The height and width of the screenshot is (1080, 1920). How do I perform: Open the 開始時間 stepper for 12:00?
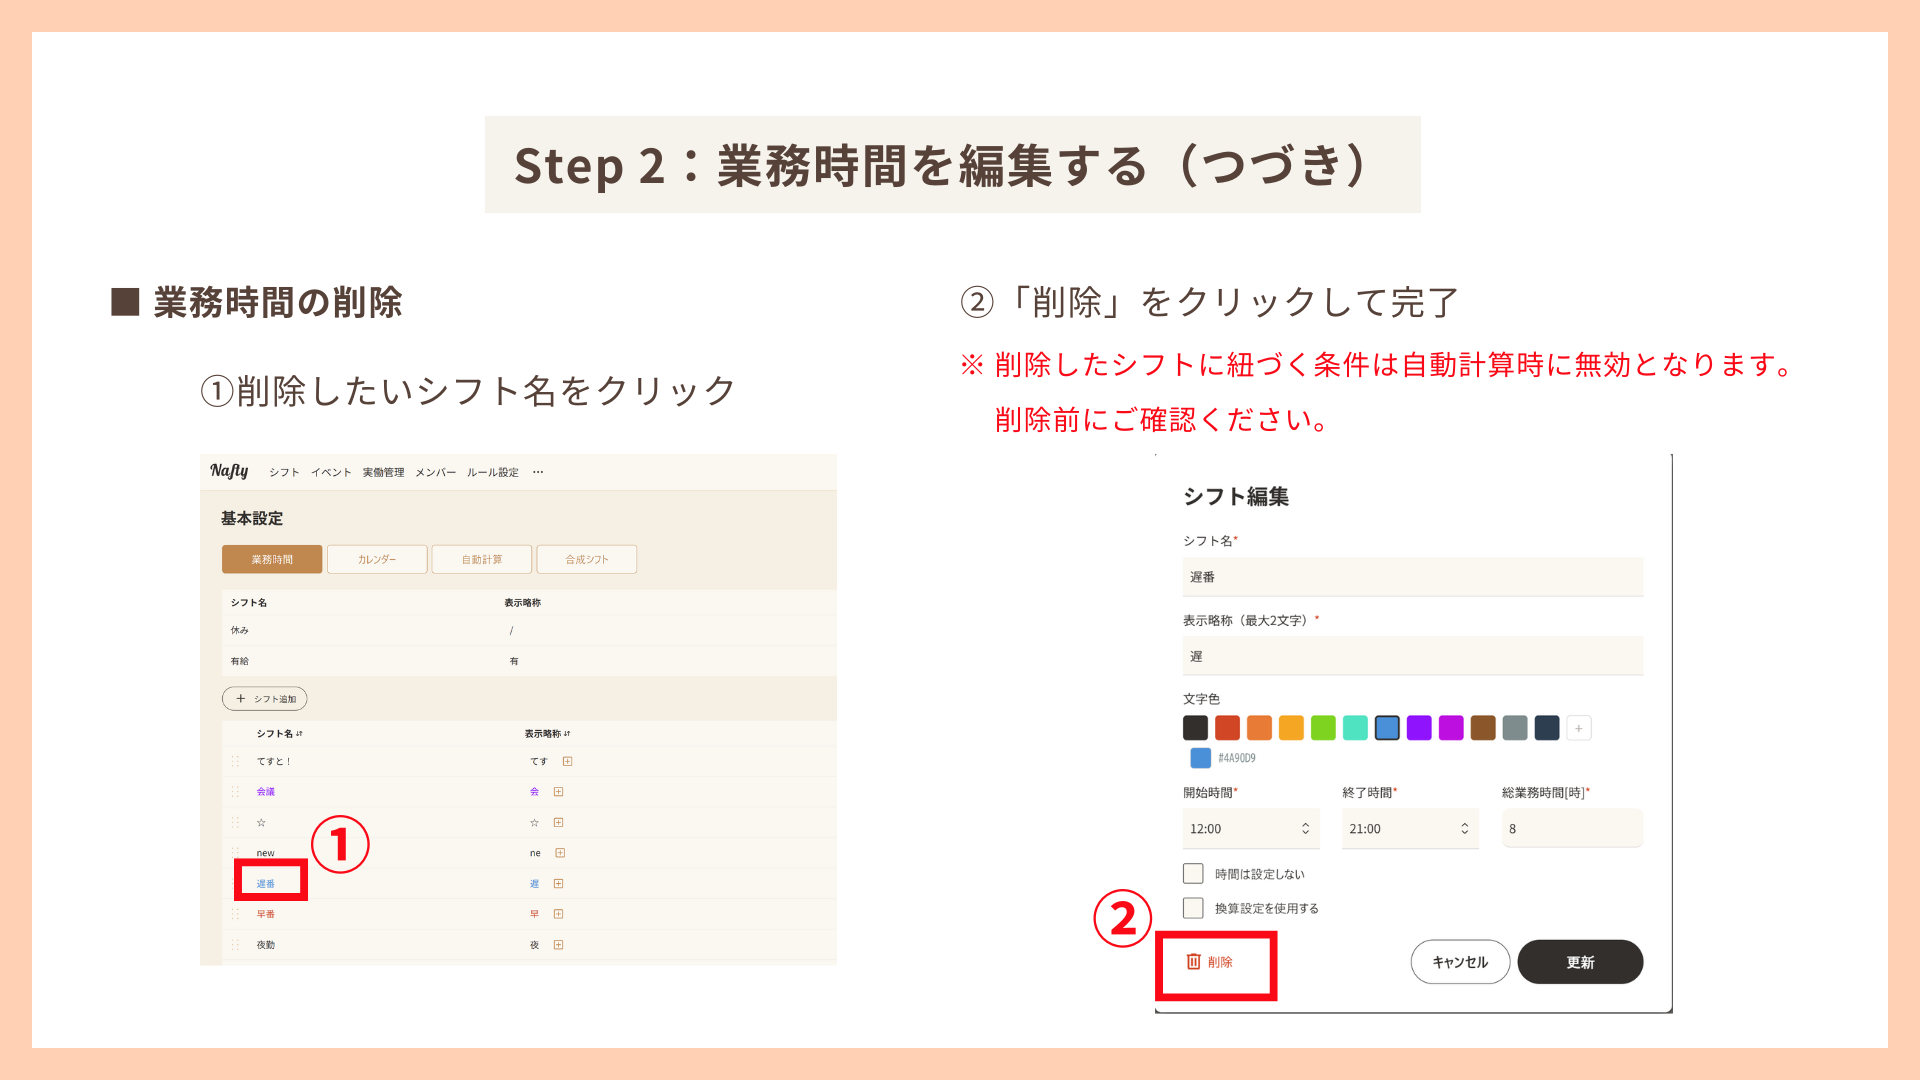coord(1306,829)
